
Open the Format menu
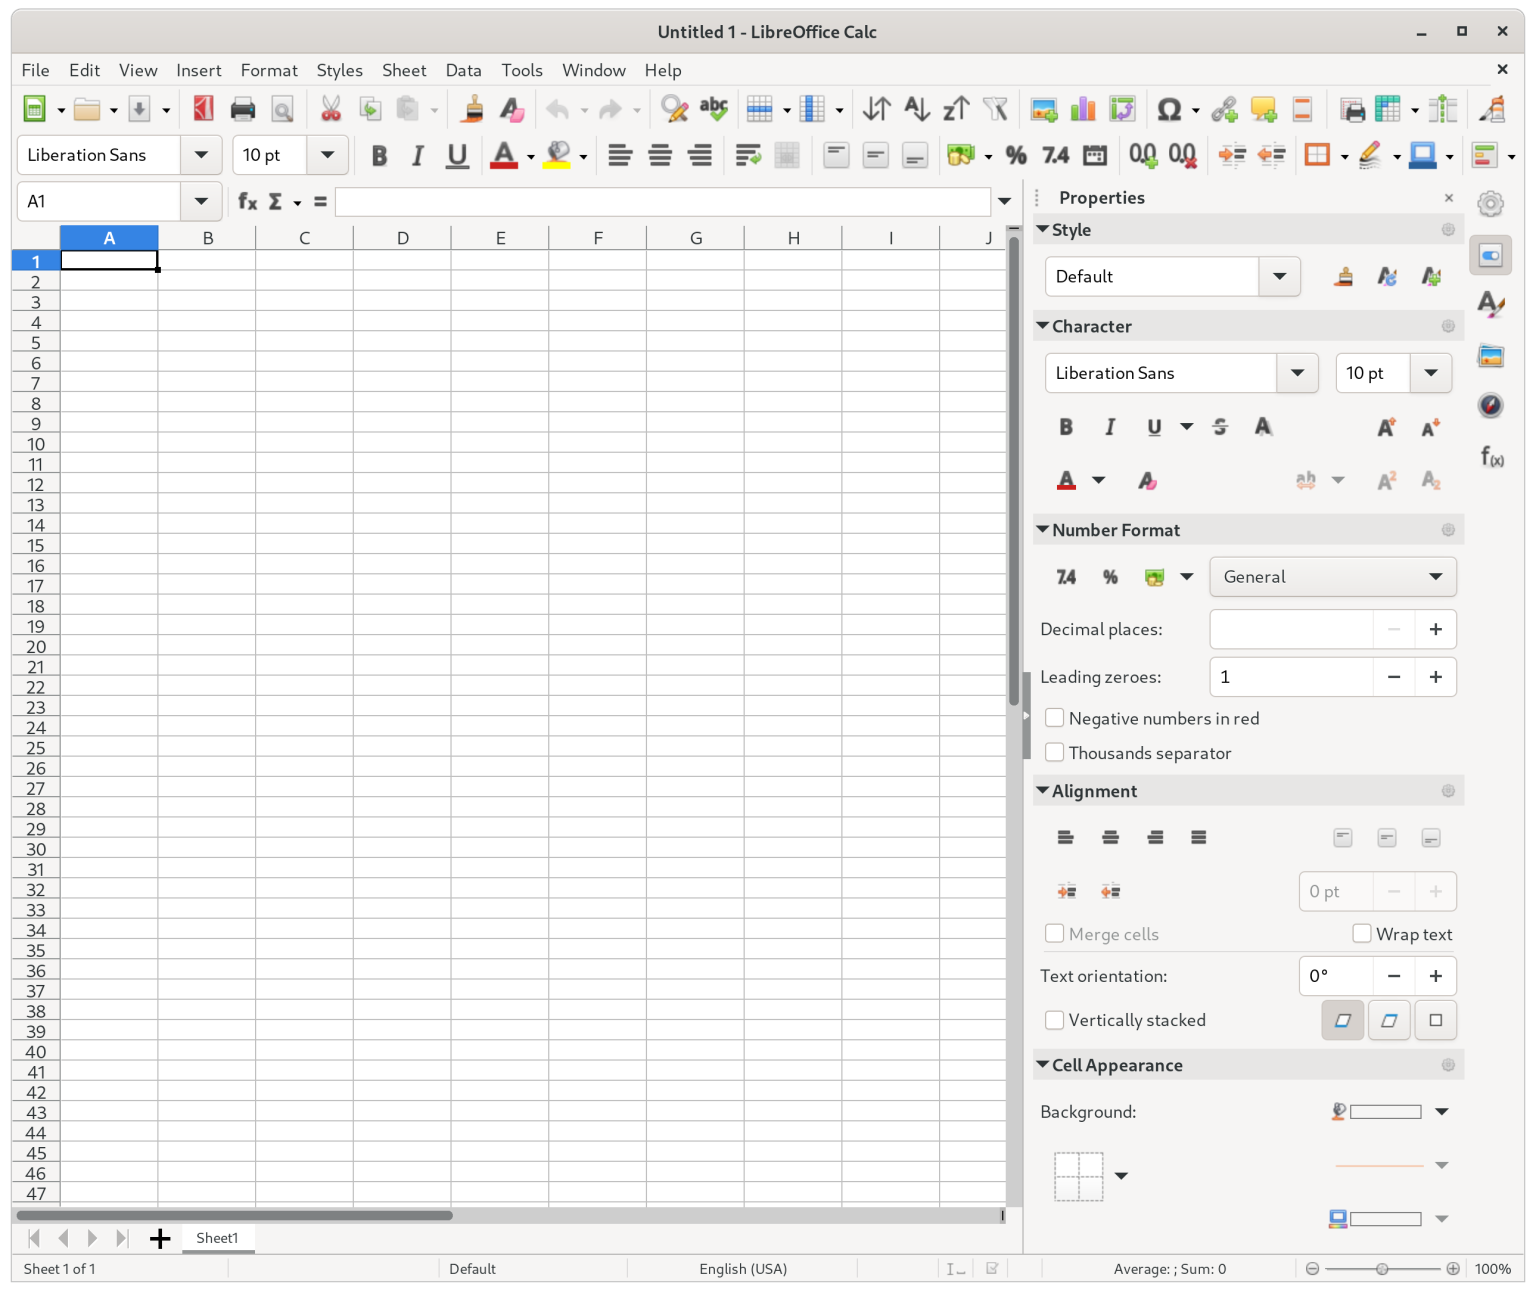pos(268,70)
